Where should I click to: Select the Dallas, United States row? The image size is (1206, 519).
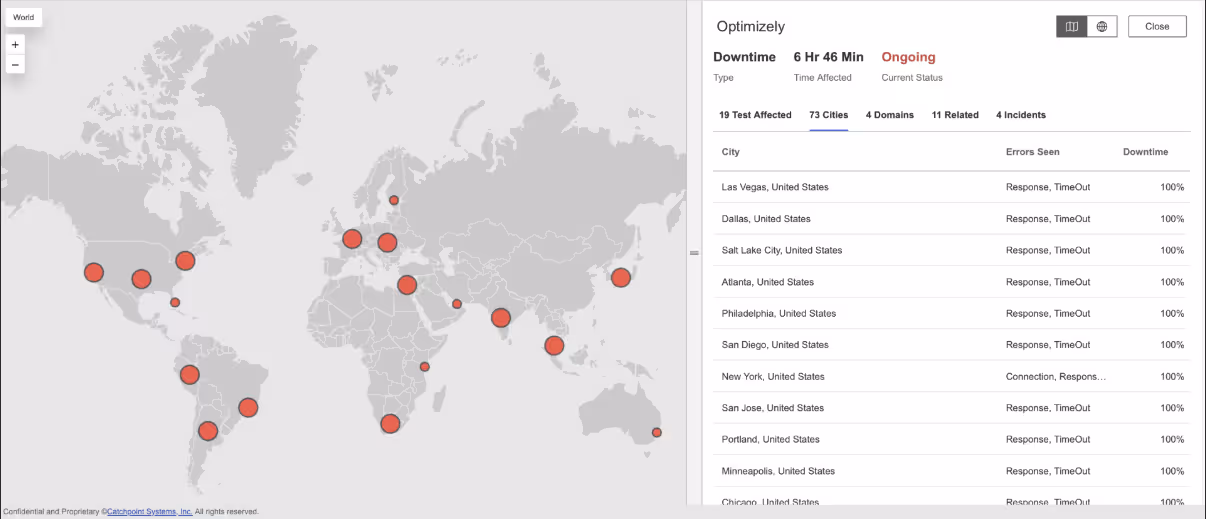952,219
